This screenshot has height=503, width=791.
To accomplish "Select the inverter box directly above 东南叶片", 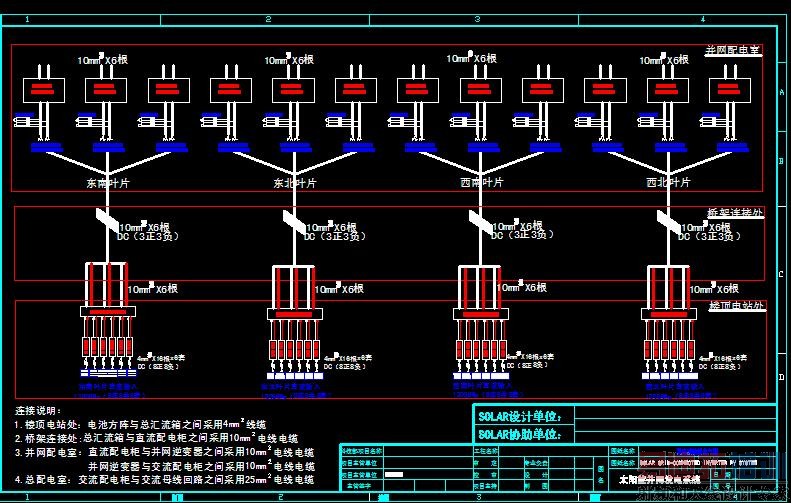I will click(x=106, y=90).
